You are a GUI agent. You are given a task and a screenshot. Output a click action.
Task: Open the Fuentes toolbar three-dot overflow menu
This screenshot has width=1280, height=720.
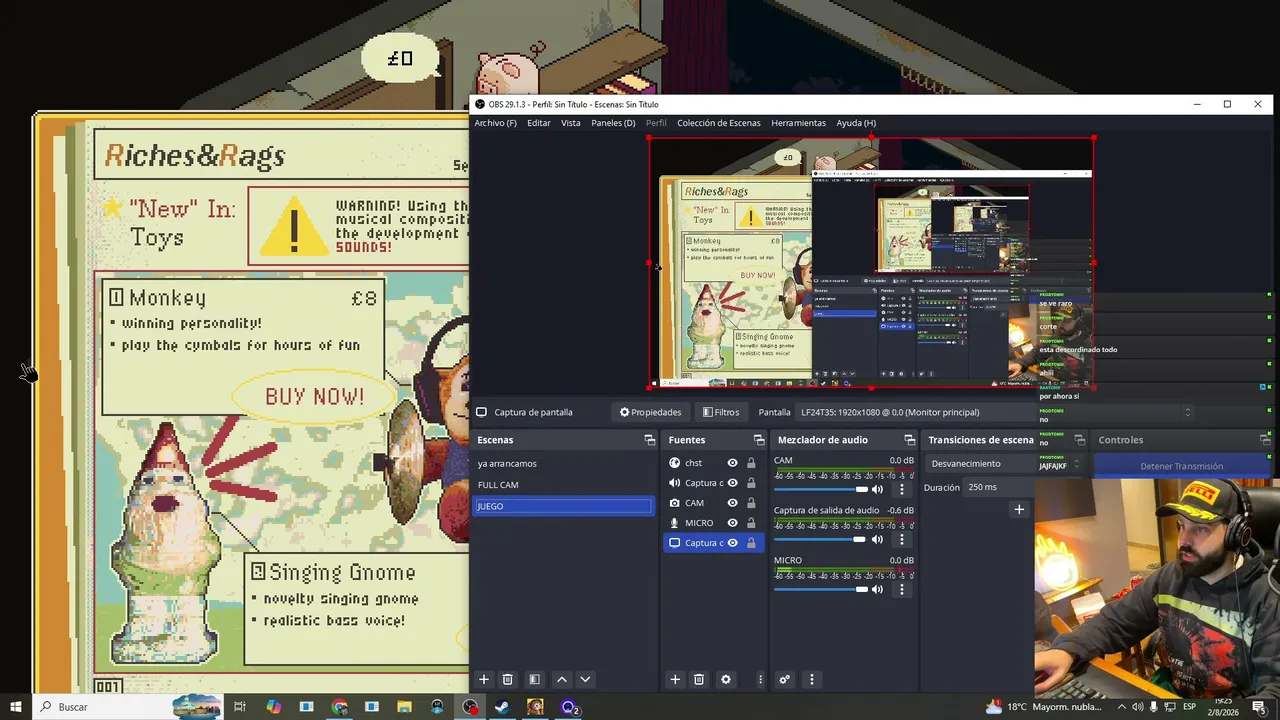coord(760,679)
